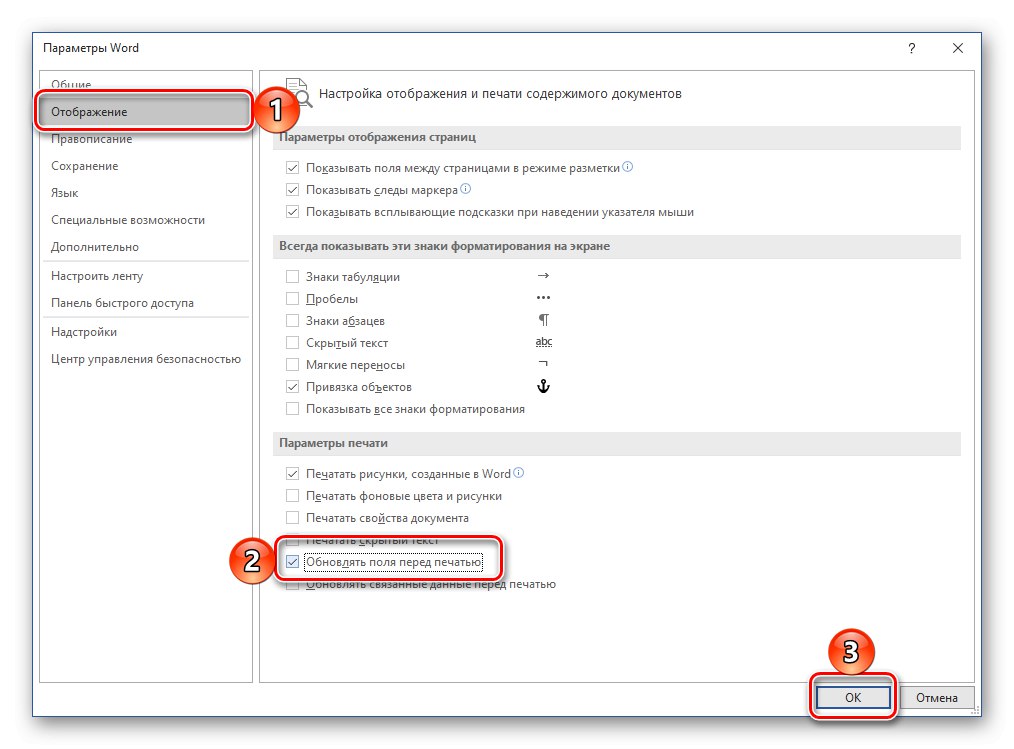Enable the Пробелы checkbox
Screen dimensions: 1014x749
pyautogui.click(x=292, y=299)
